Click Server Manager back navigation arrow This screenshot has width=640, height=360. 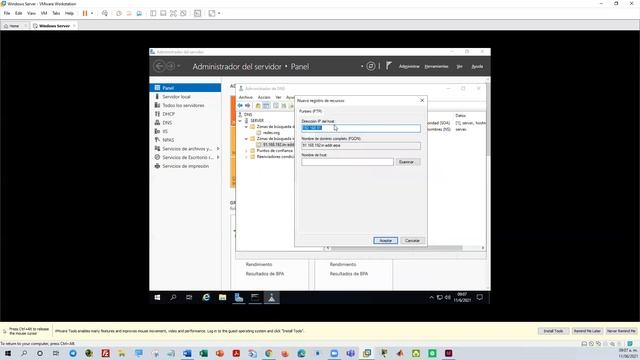(159, 66)
